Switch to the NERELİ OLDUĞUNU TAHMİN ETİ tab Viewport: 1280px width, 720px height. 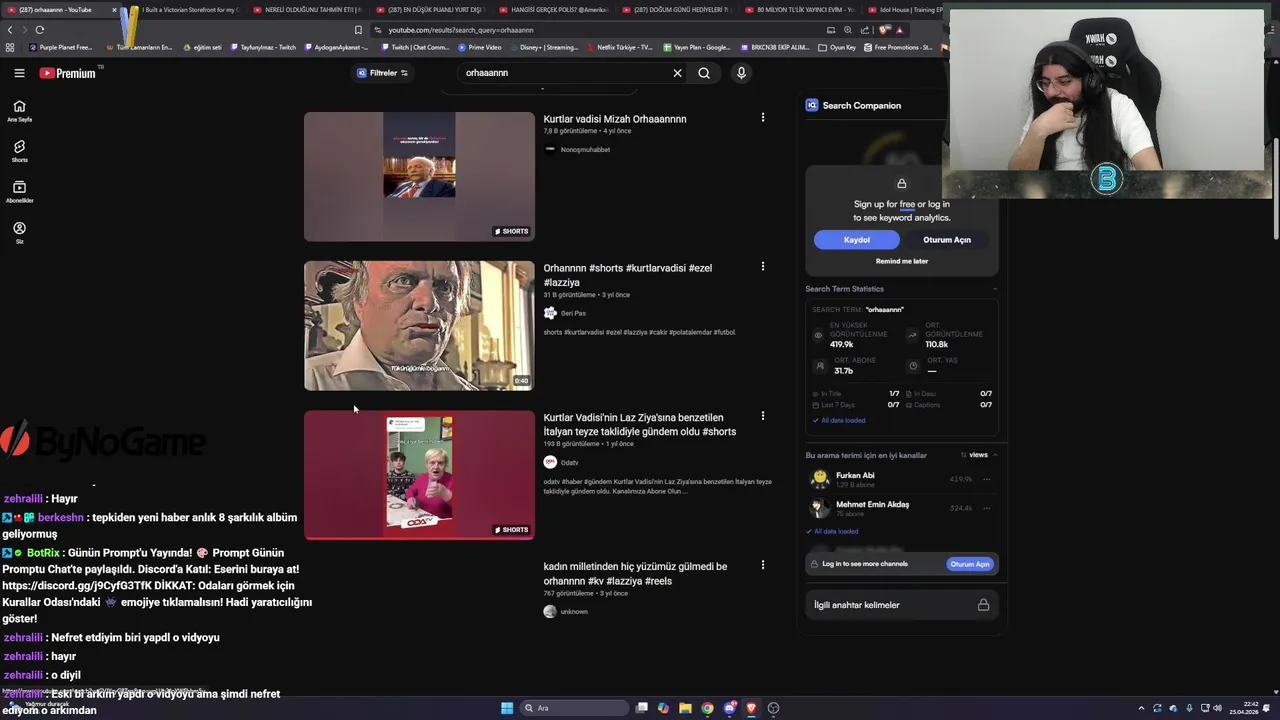pyautogui.click(x=308, y=9)
